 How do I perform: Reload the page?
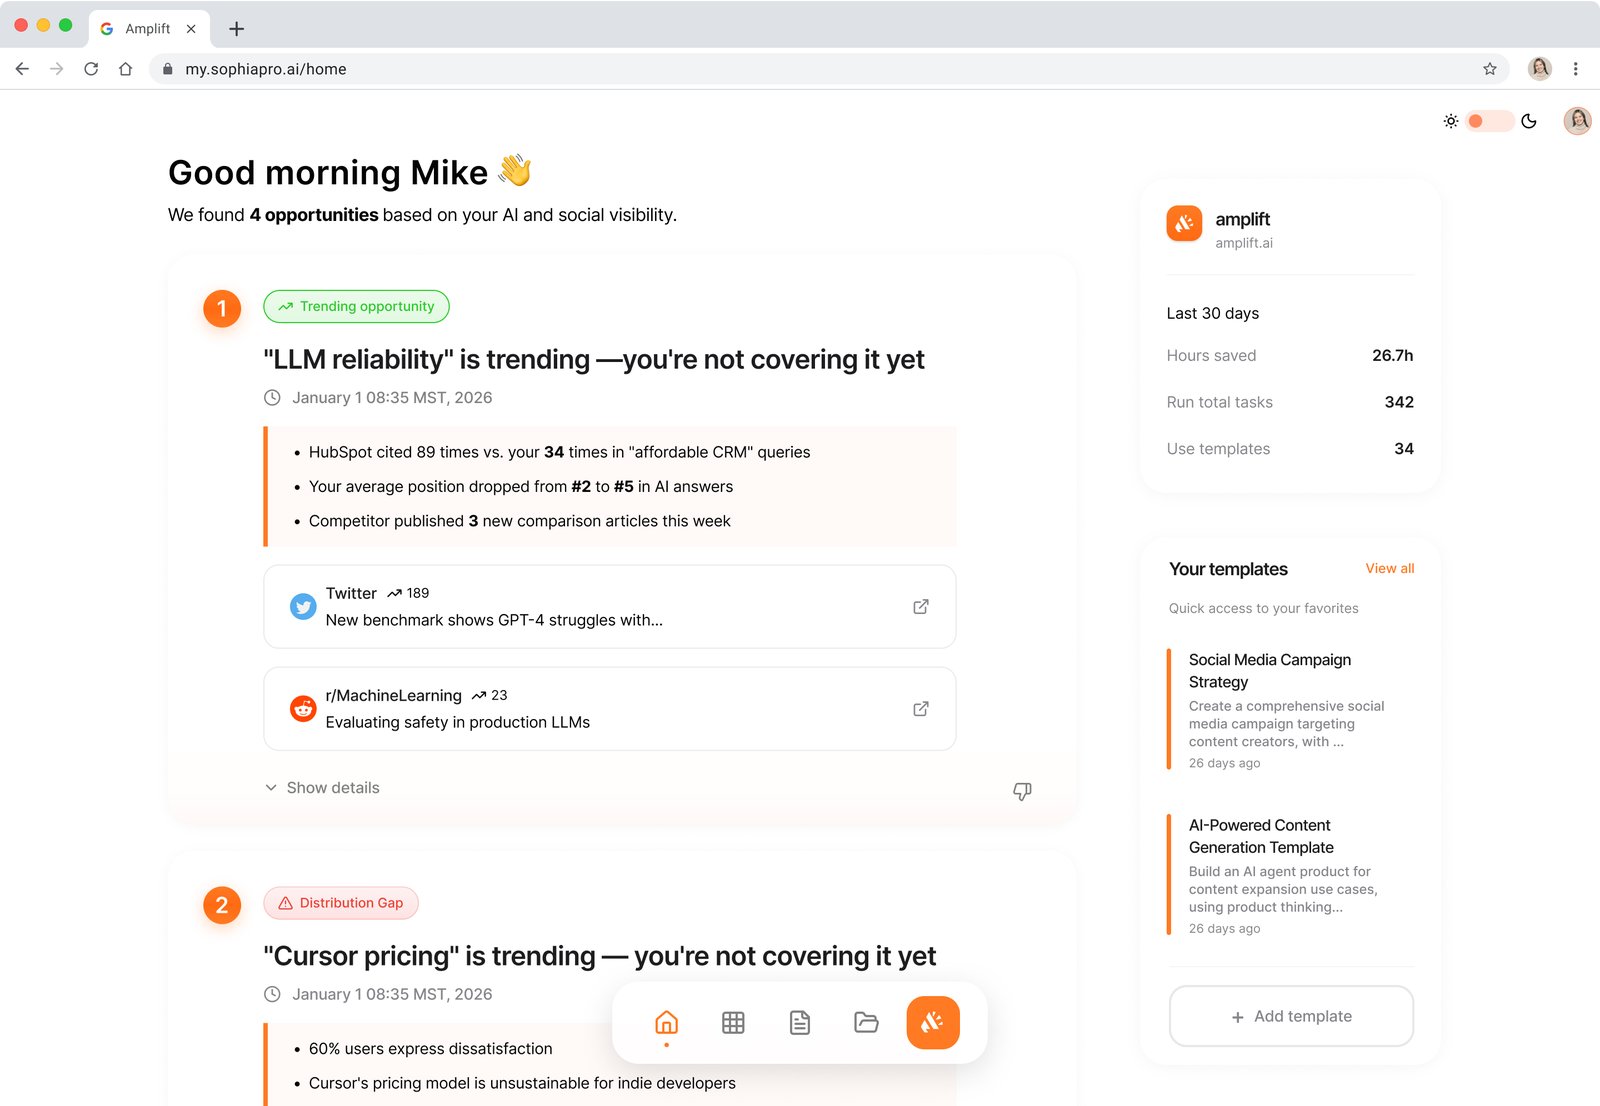(91, 69)
